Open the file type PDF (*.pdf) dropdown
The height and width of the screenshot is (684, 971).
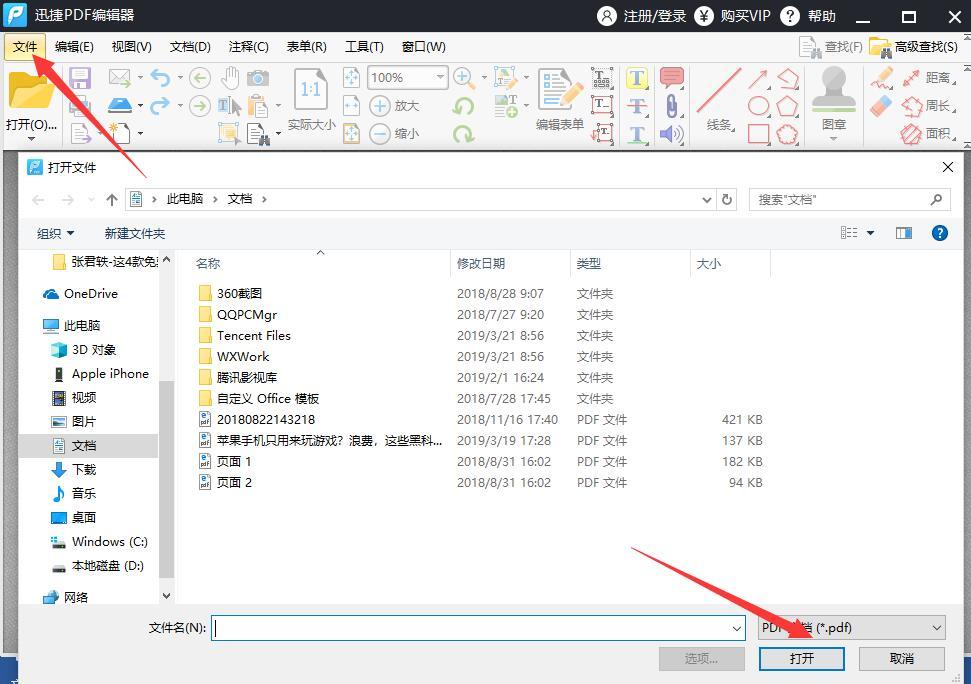(851, 628)
